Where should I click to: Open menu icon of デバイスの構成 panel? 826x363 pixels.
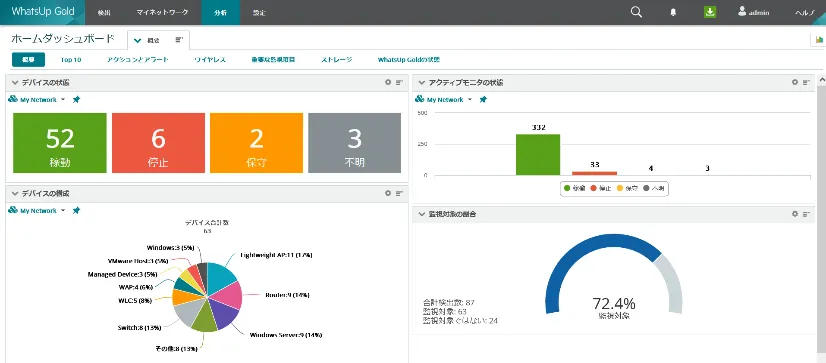pyautogui.click(x=399, y=193)
